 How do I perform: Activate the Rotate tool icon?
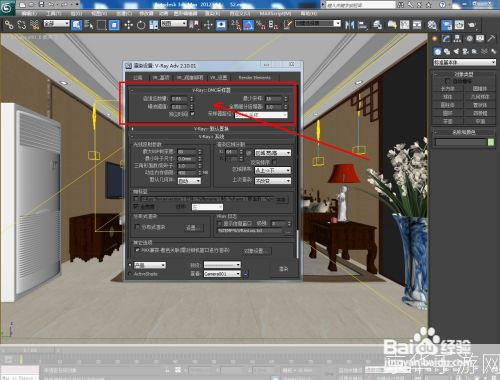point(141,25)
